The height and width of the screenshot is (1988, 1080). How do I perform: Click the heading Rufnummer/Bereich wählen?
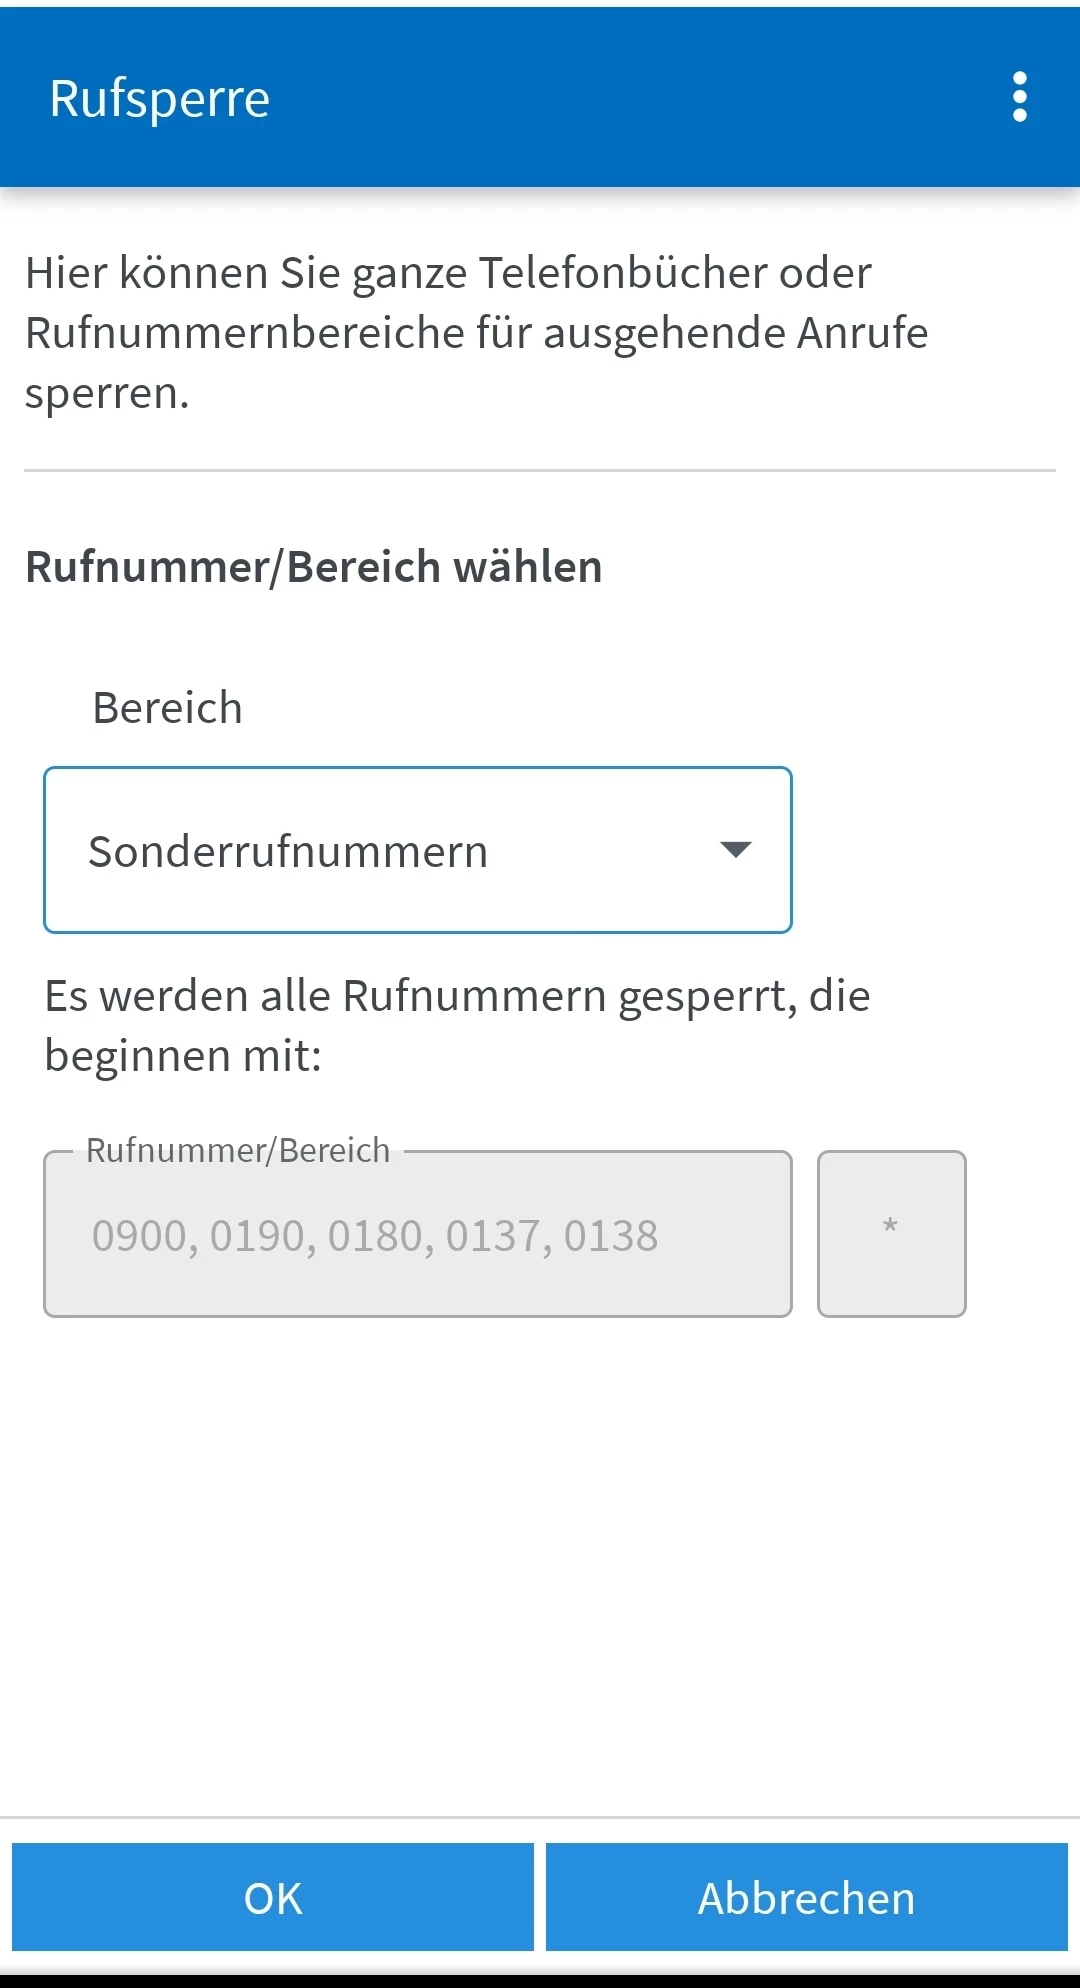314,567
